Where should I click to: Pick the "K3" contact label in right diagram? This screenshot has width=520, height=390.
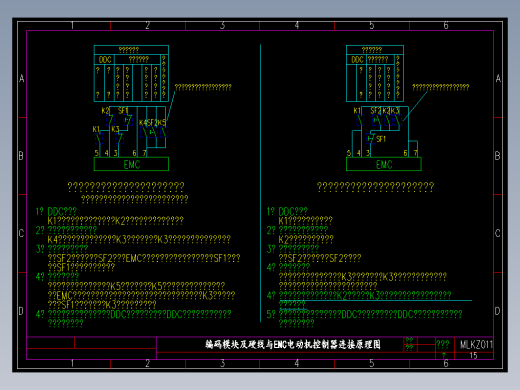click(395, 111)
